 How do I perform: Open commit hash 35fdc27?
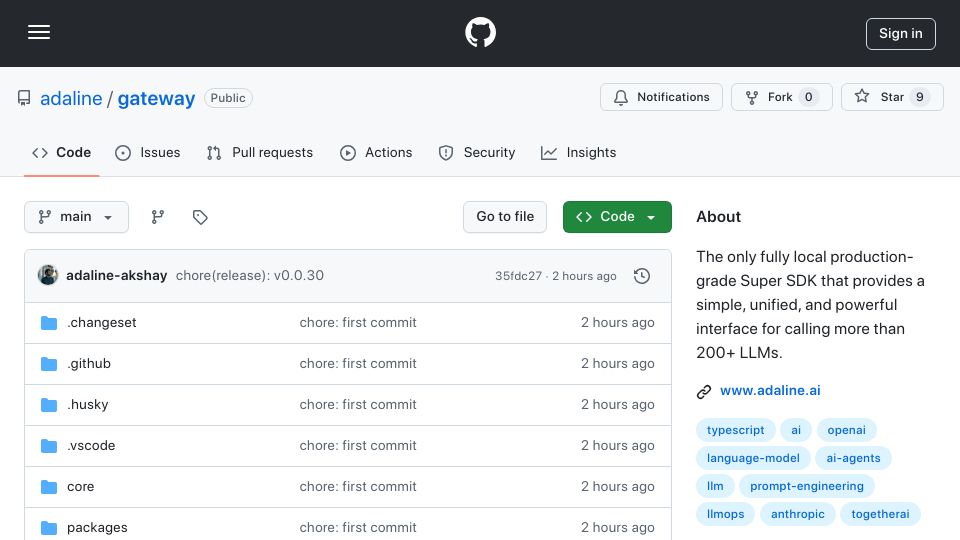pyautogui.click(x=518, y=276)
